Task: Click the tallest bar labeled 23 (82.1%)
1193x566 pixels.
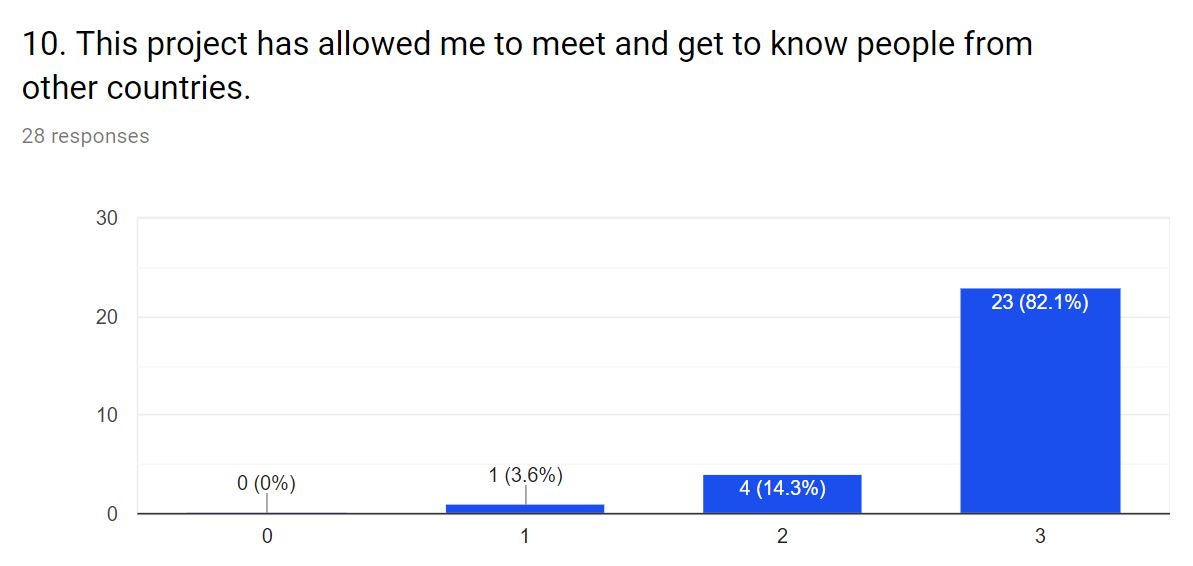Action: point(1040,401)
